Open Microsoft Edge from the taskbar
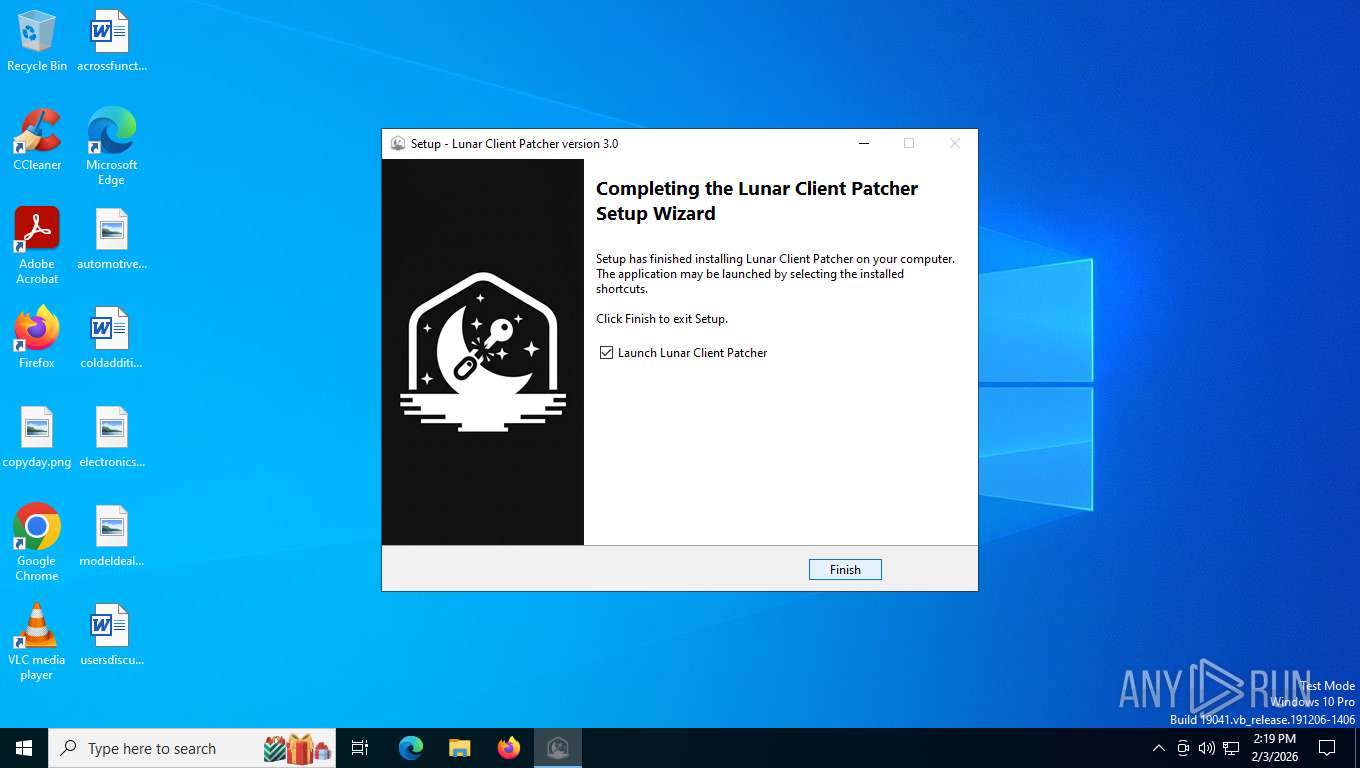The width and height of the screenshot is (1360, 768). (x=411, y=748)
